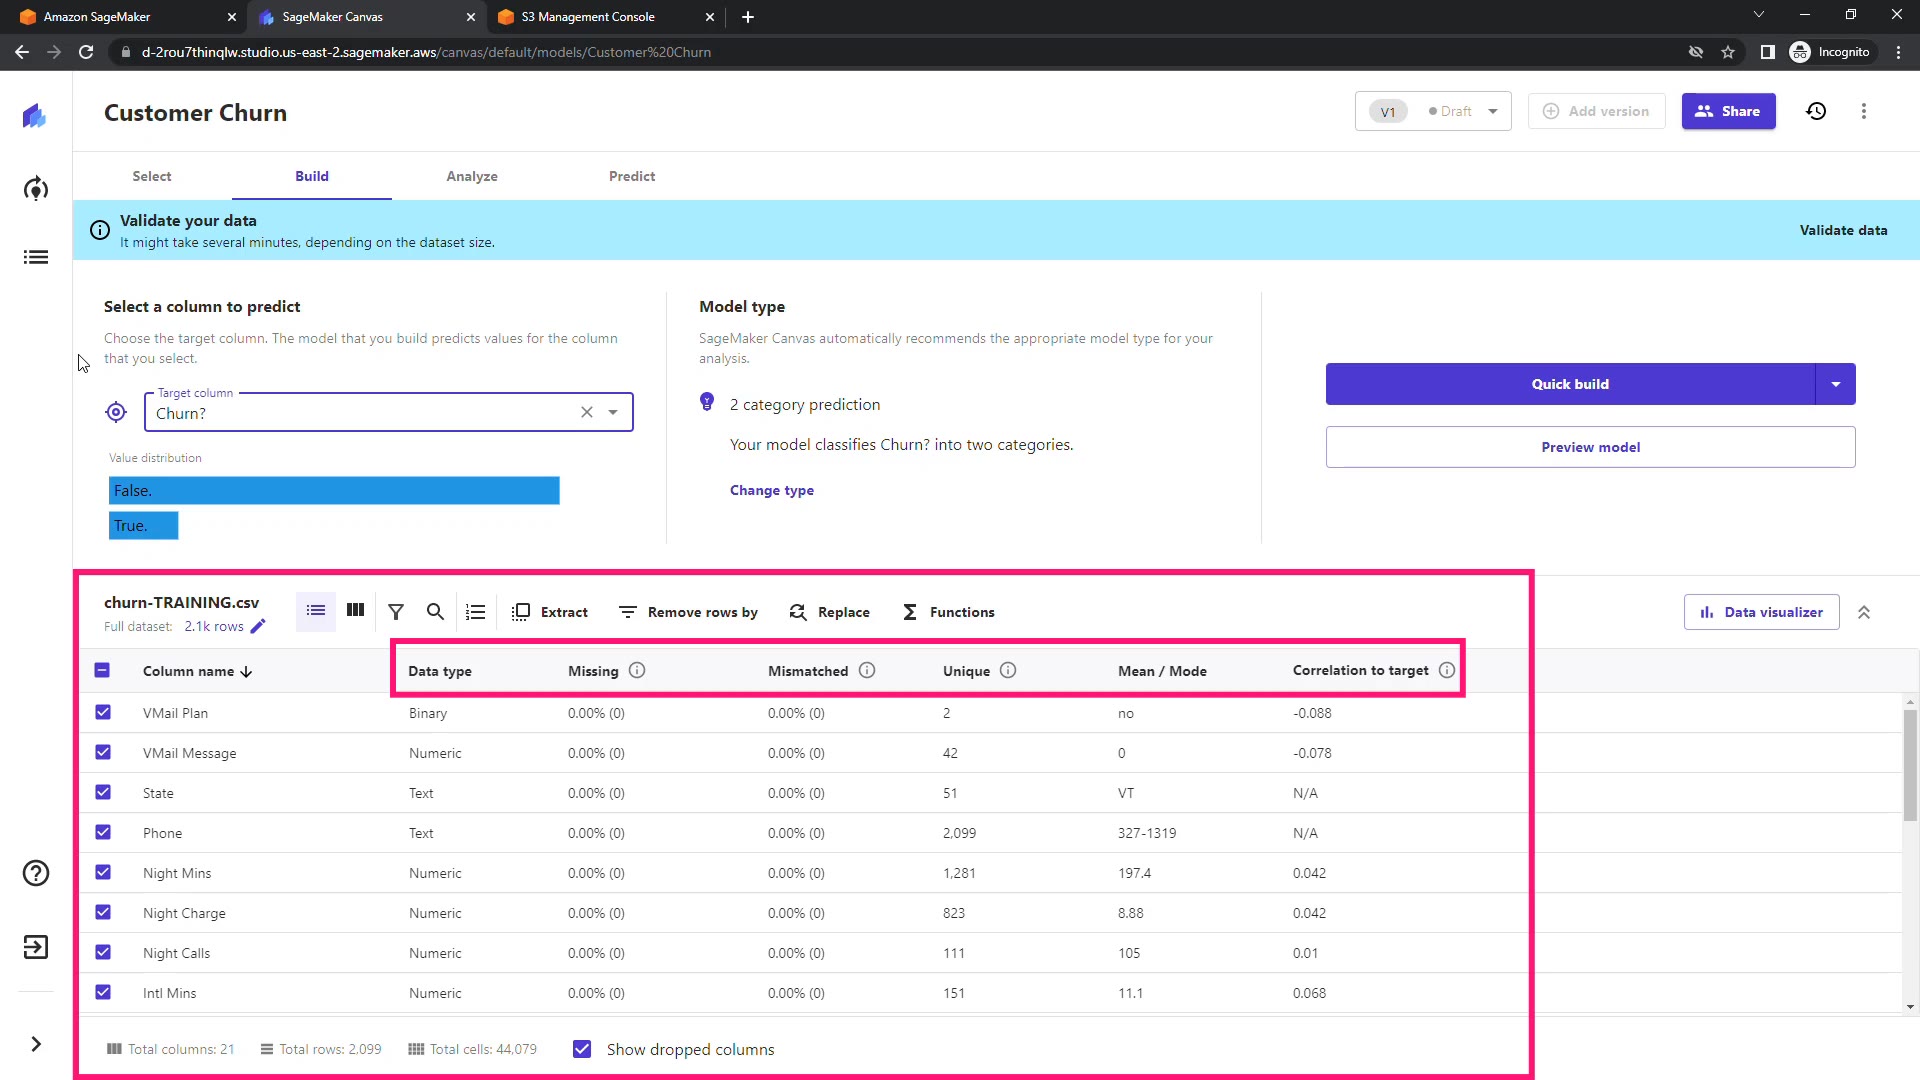The image size is (1920, 1080).
Task: Click the pencil icon next to 2.1k rows
Action: [258, 627]
